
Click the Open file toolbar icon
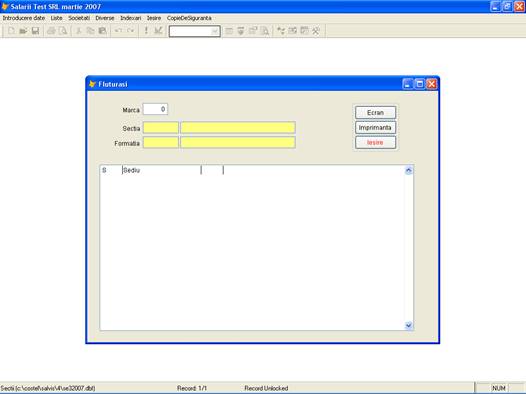coord(23,31)
